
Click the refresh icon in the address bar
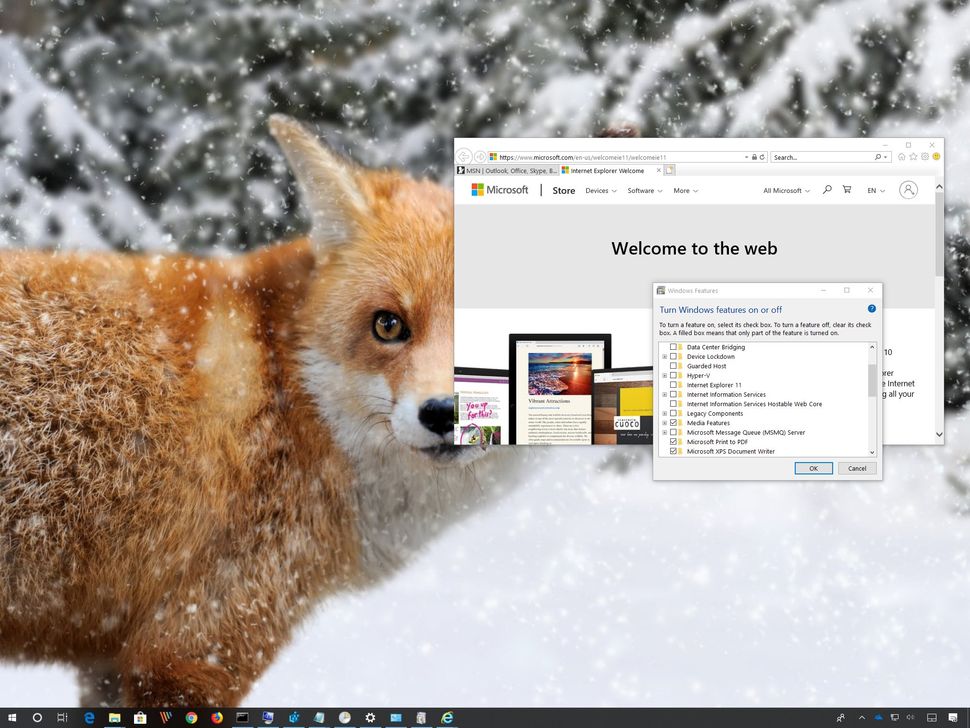tap(763, 157)
